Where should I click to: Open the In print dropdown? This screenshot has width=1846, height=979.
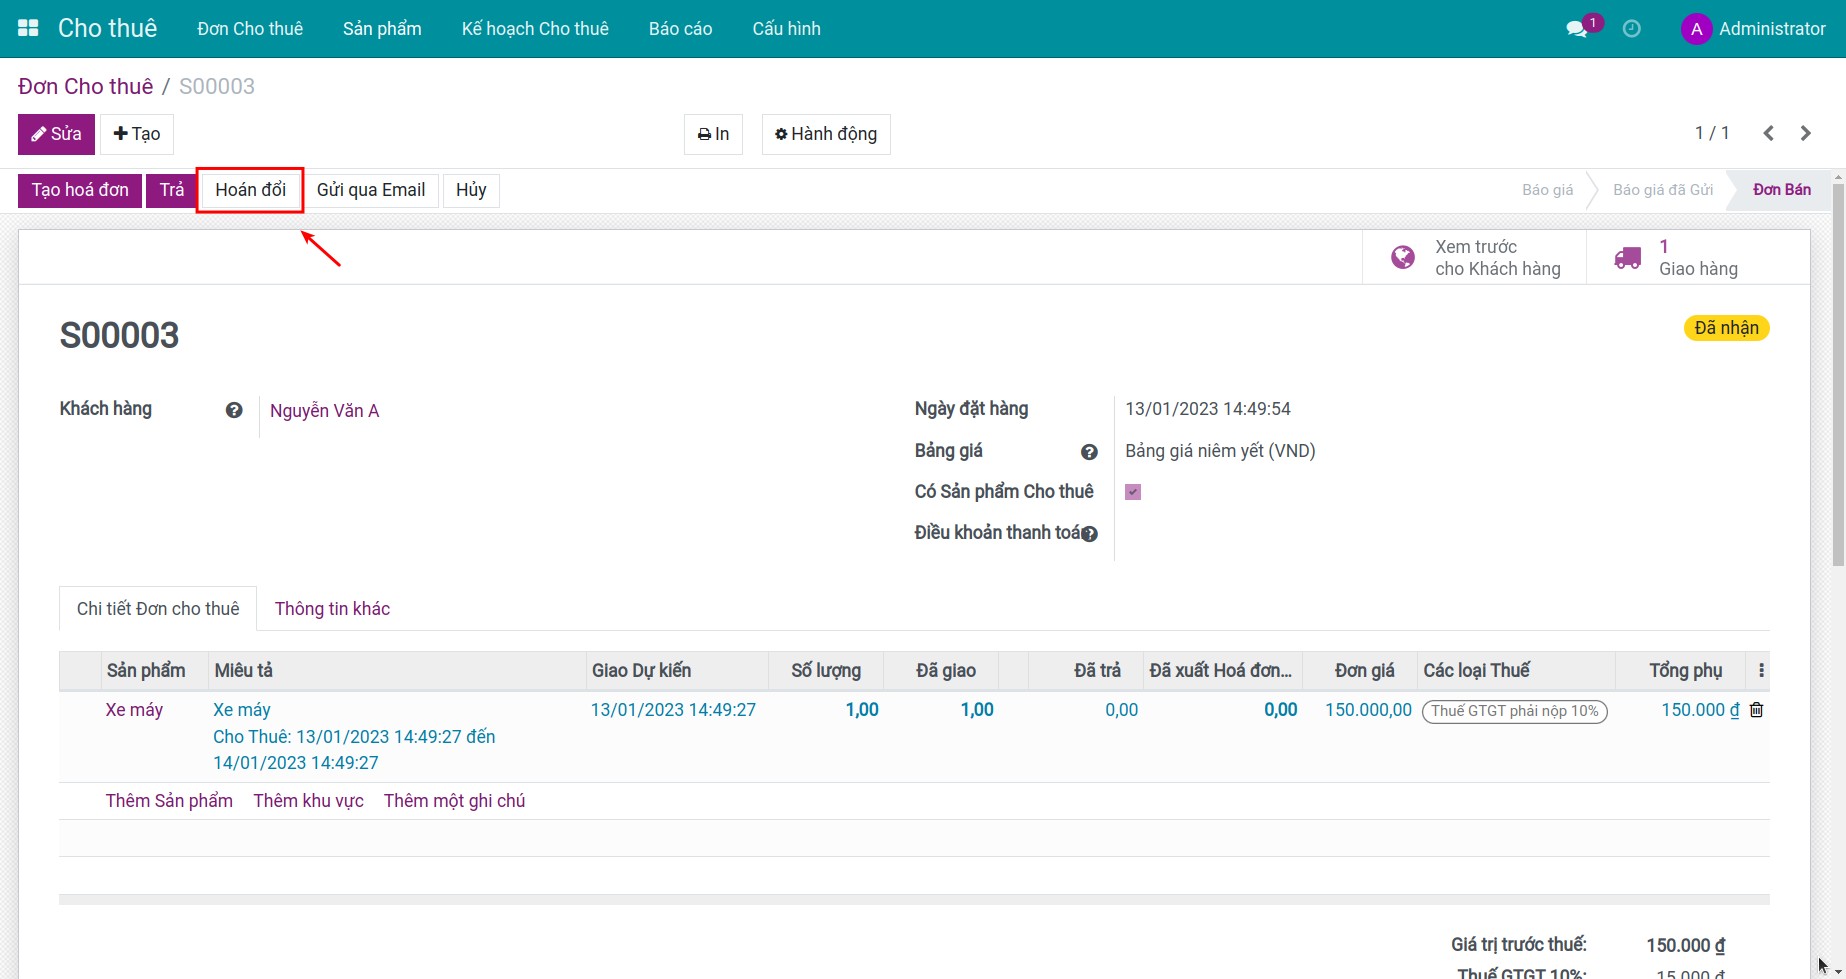(x=713, y=134)
